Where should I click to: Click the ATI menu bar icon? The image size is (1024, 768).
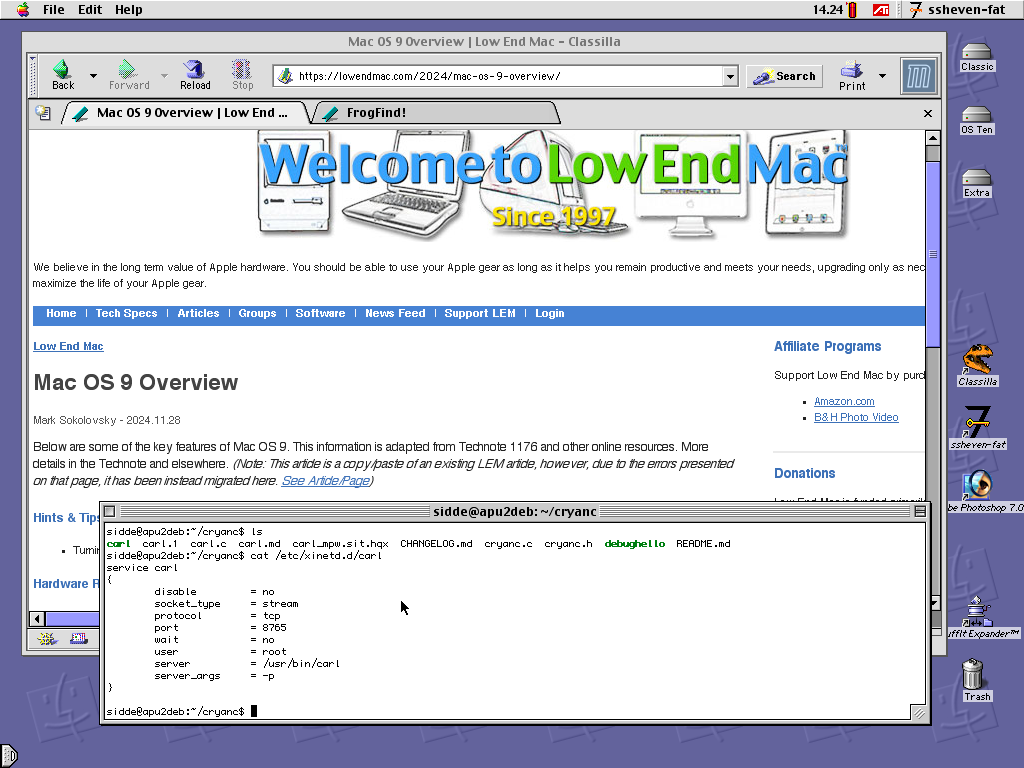click(881, 10)
